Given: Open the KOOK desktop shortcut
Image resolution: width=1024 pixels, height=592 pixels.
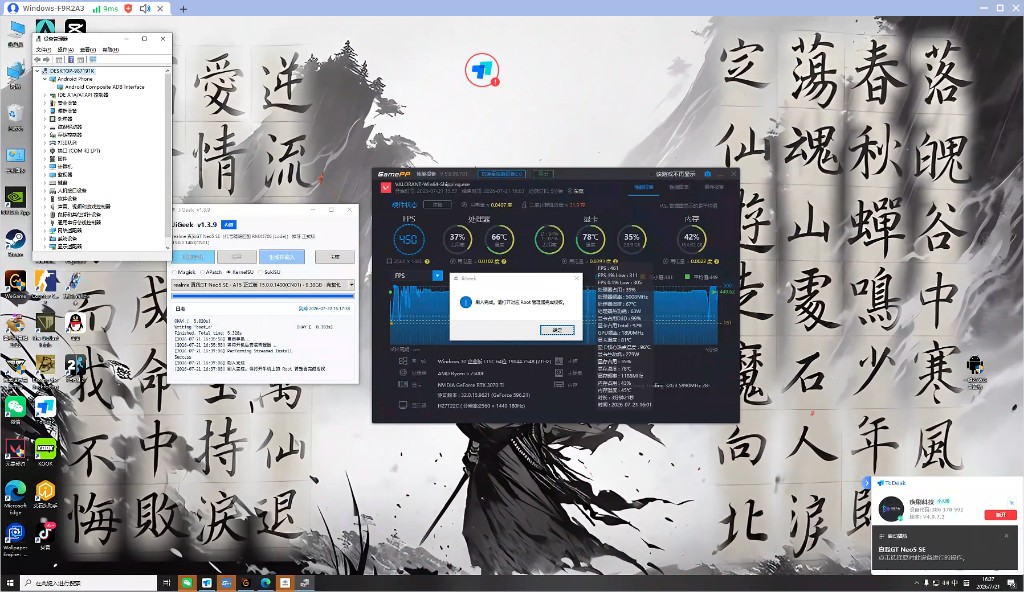Looking at the screenshot, I should coord(46,450).
